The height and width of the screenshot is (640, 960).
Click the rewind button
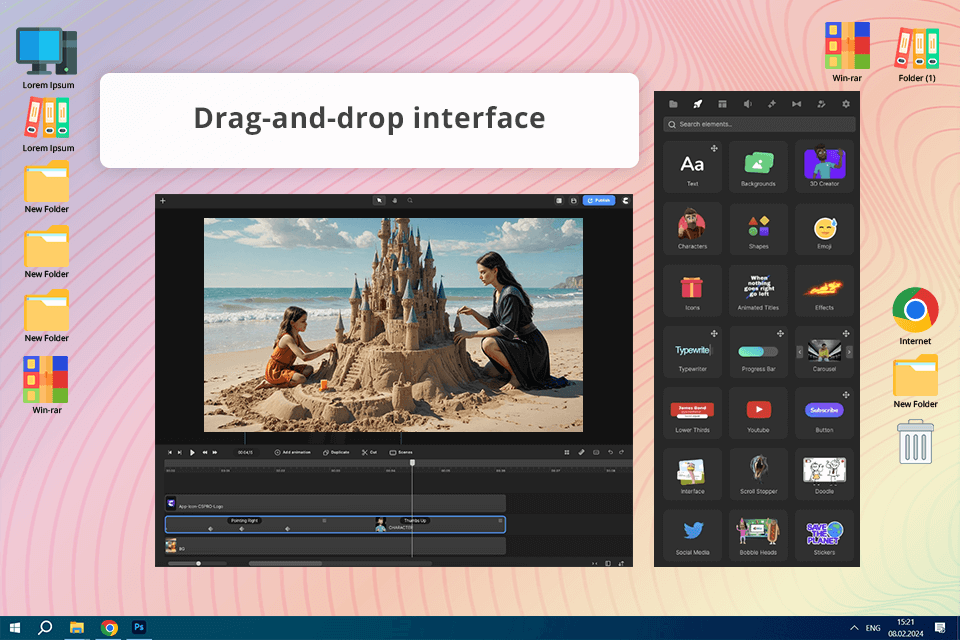tap(205, 453)
